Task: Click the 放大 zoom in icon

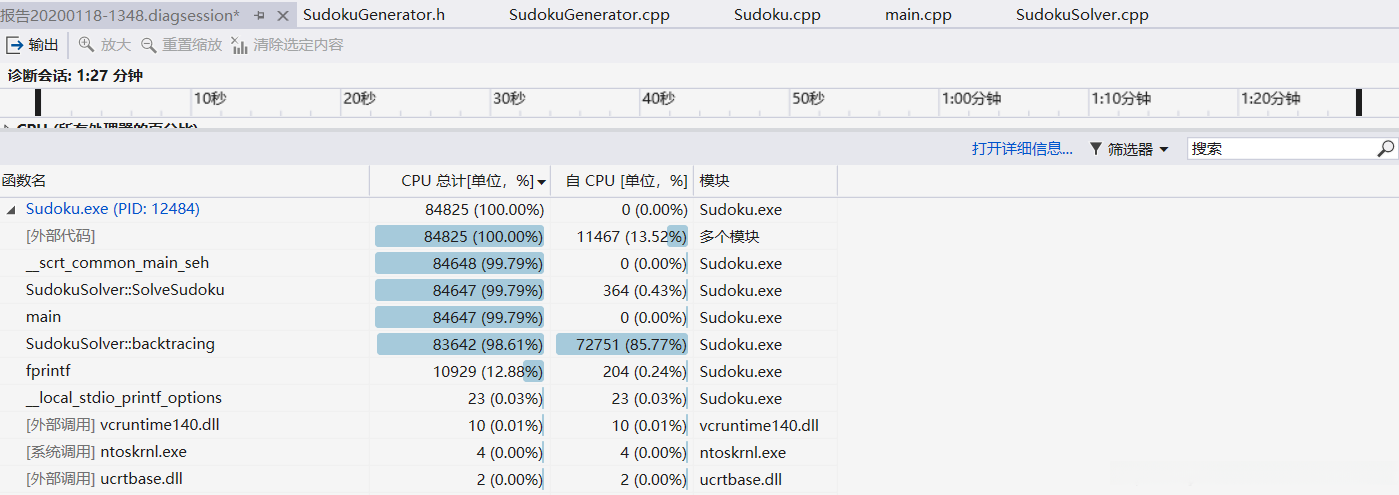Action: [x=87, y=45]
